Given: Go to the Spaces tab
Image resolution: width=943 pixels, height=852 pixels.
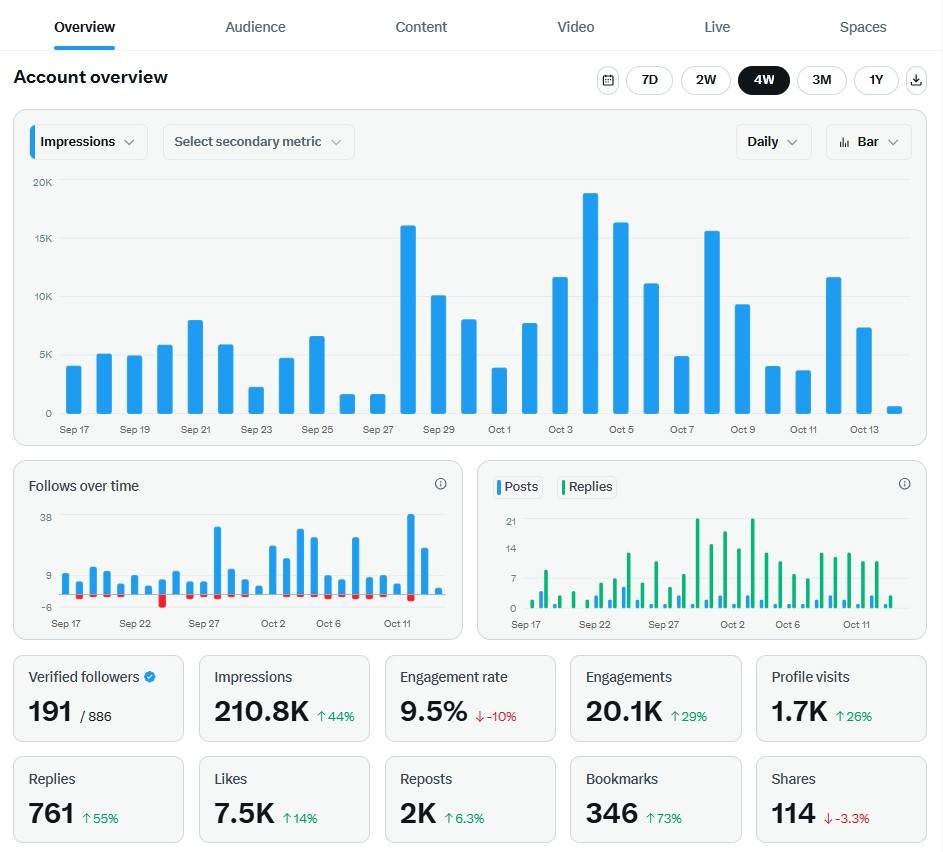Looking at the screenshot, I should tap(862, 27).
